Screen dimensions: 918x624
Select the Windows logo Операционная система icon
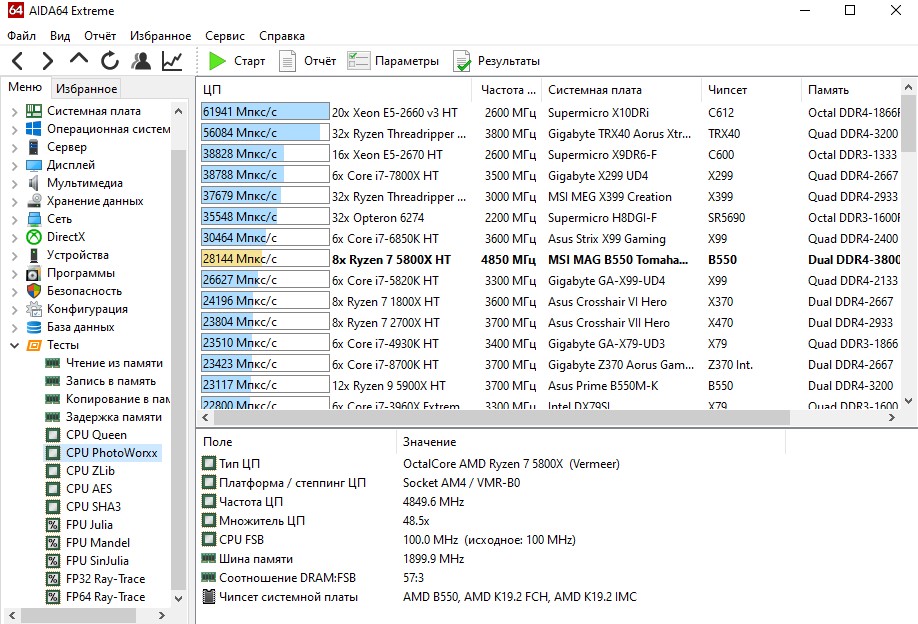[34, 129]
